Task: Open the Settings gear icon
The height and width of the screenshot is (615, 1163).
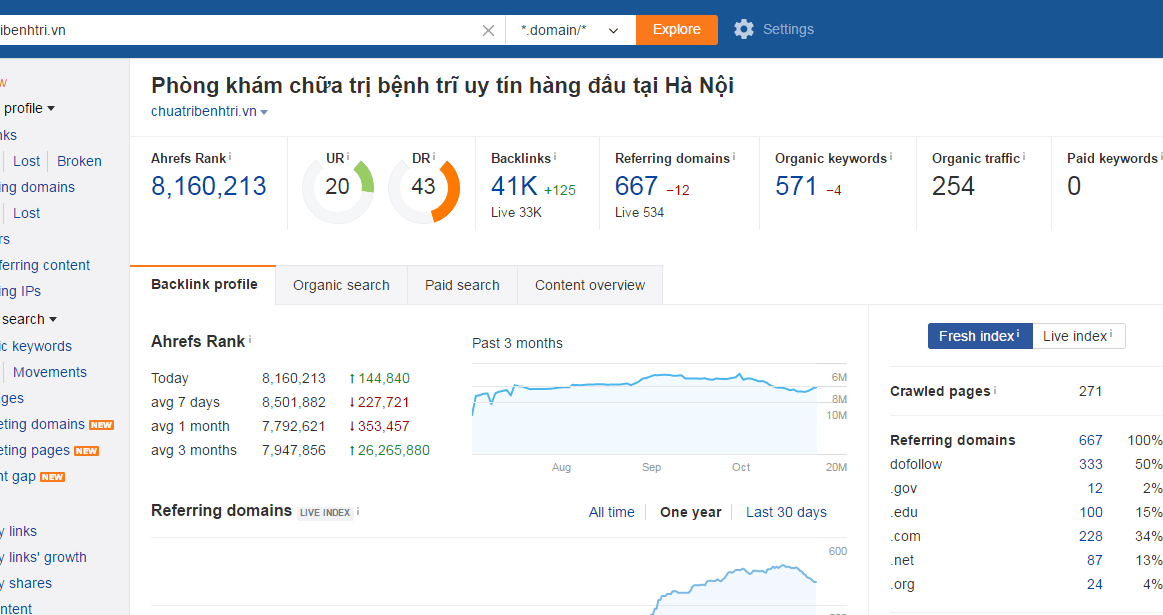Action: click(744, 29)
